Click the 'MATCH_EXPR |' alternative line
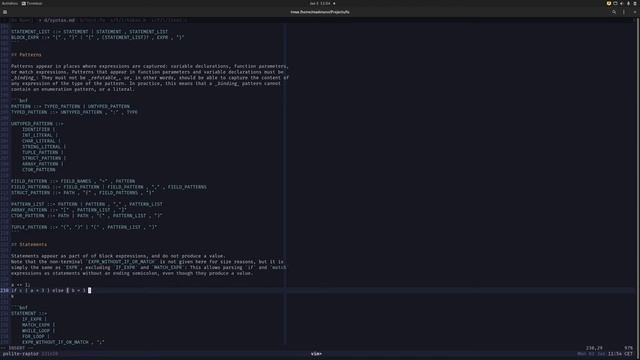This screenshot has width=640, height=360. 38,325
